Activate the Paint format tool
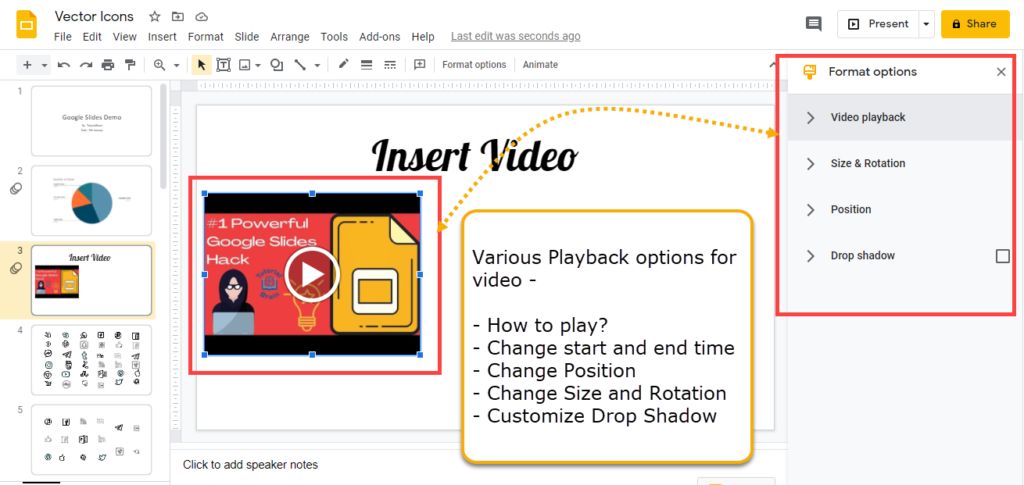Viewport: 1024px width, 485px height. (x=130, y=65)
